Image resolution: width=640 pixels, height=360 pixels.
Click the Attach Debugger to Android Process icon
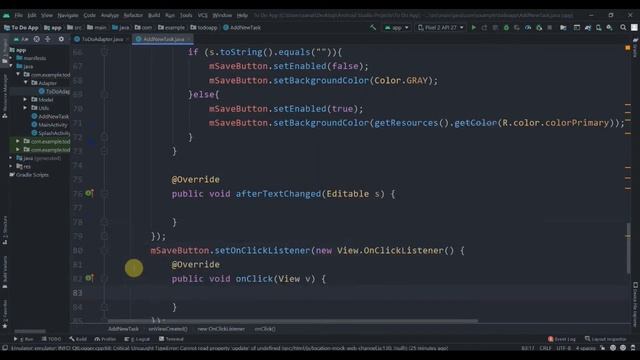click(539, 27)
